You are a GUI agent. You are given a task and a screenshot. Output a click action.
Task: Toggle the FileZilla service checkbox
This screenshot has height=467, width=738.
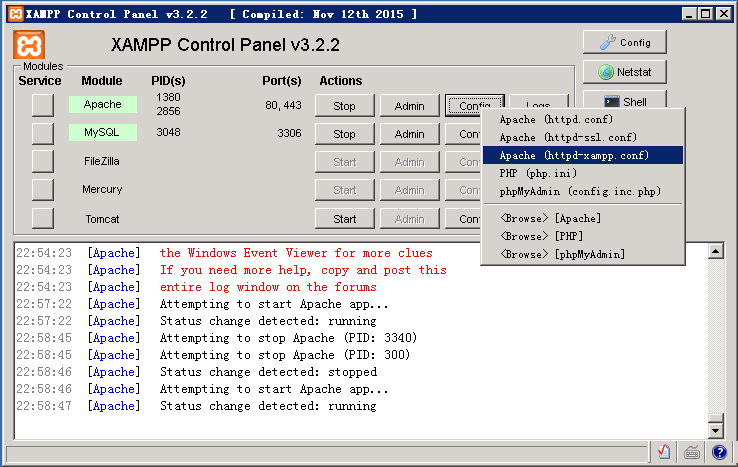(43, 161)
